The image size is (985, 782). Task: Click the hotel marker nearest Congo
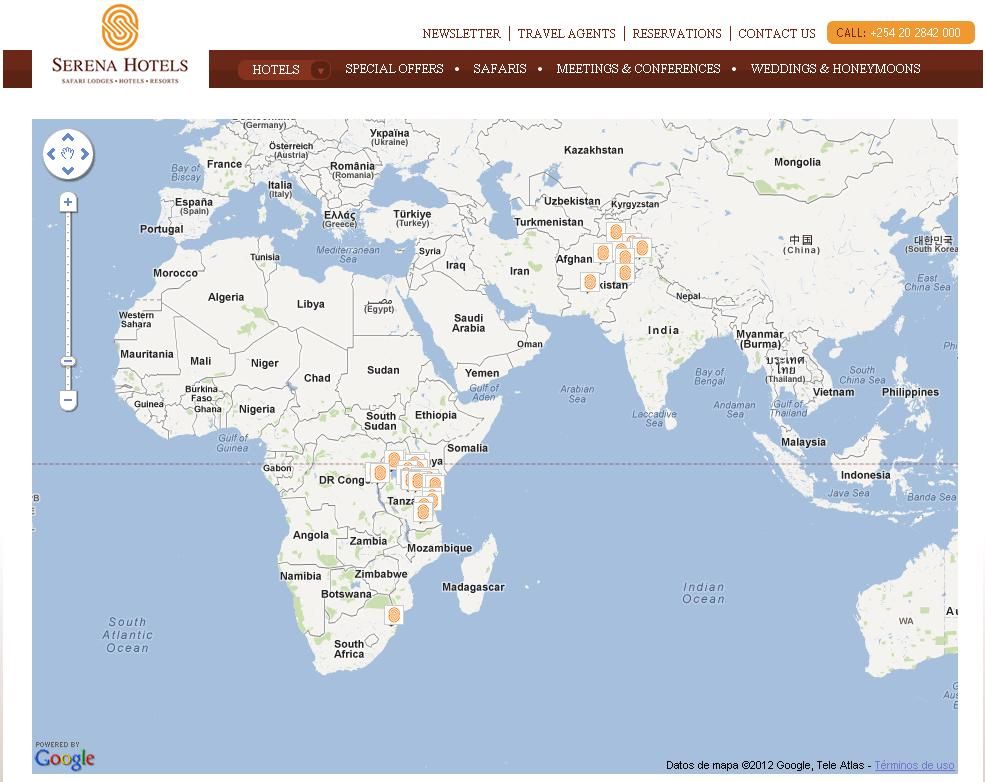coord(378,472)
